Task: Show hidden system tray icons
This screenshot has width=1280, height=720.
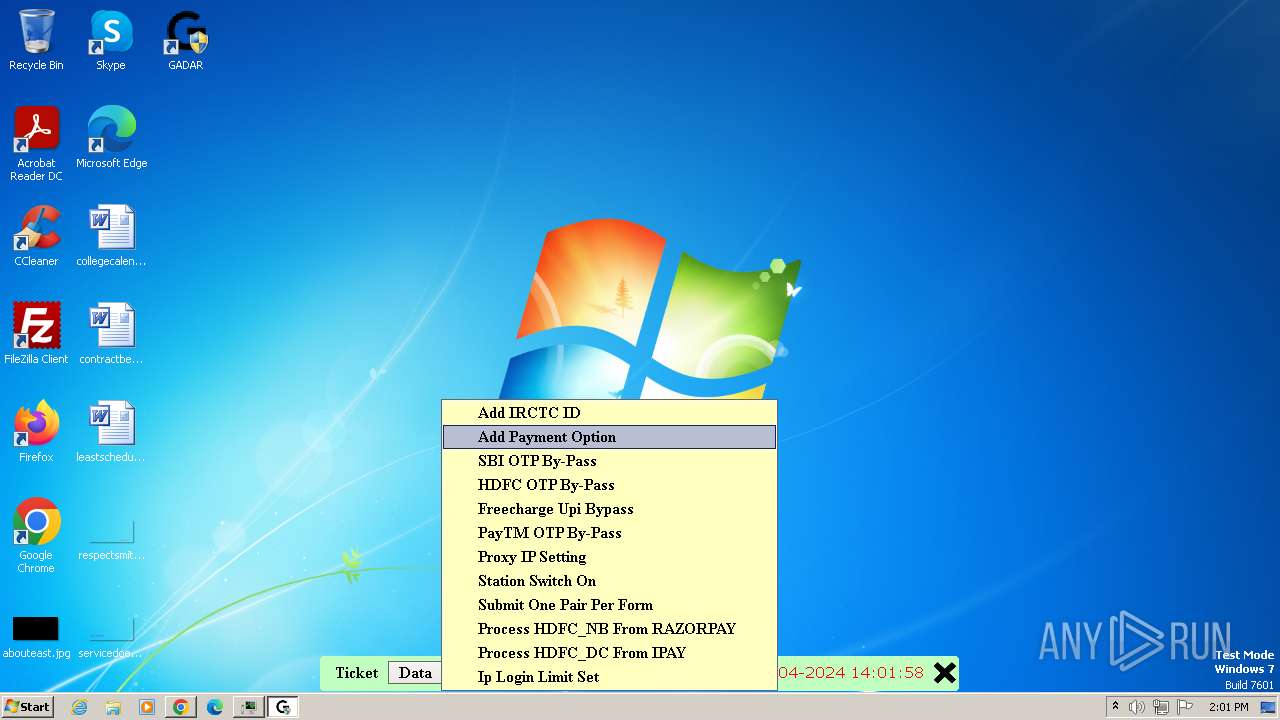Action: [1116, 707]
